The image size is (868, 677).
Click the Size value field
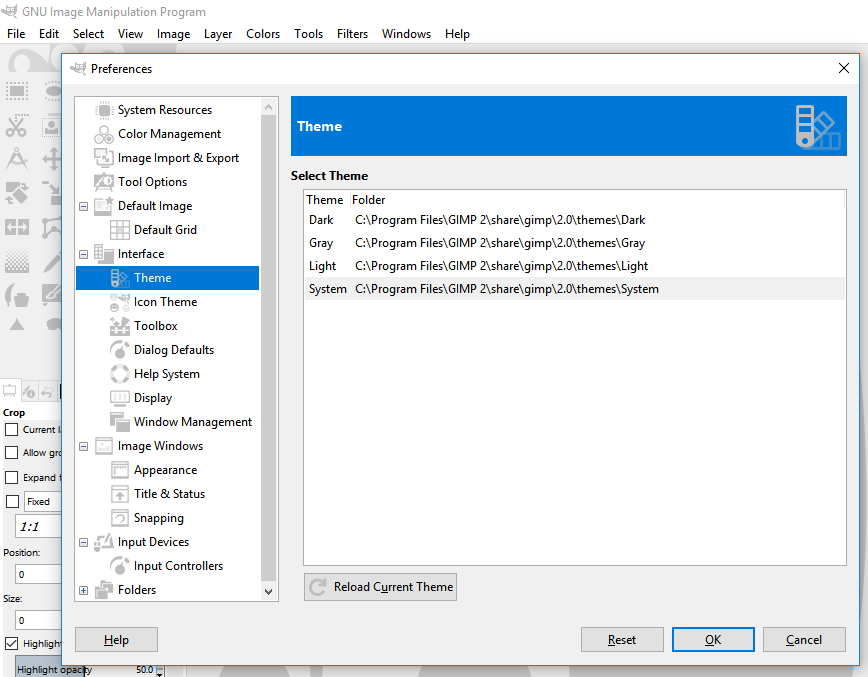38,621
